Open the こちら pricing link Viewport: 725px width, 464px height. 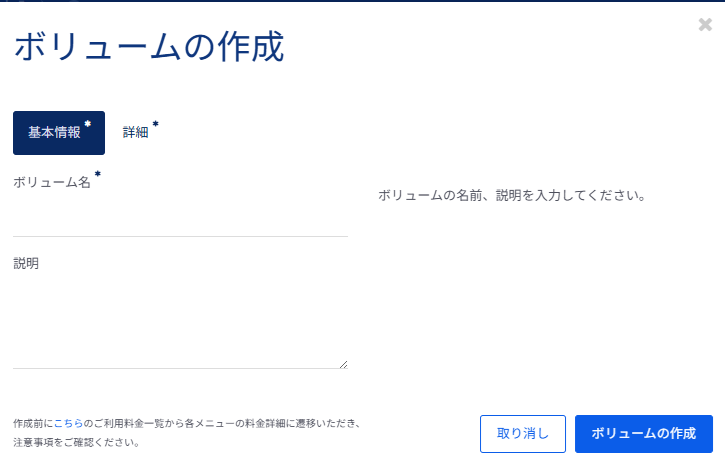pos(68,424)
